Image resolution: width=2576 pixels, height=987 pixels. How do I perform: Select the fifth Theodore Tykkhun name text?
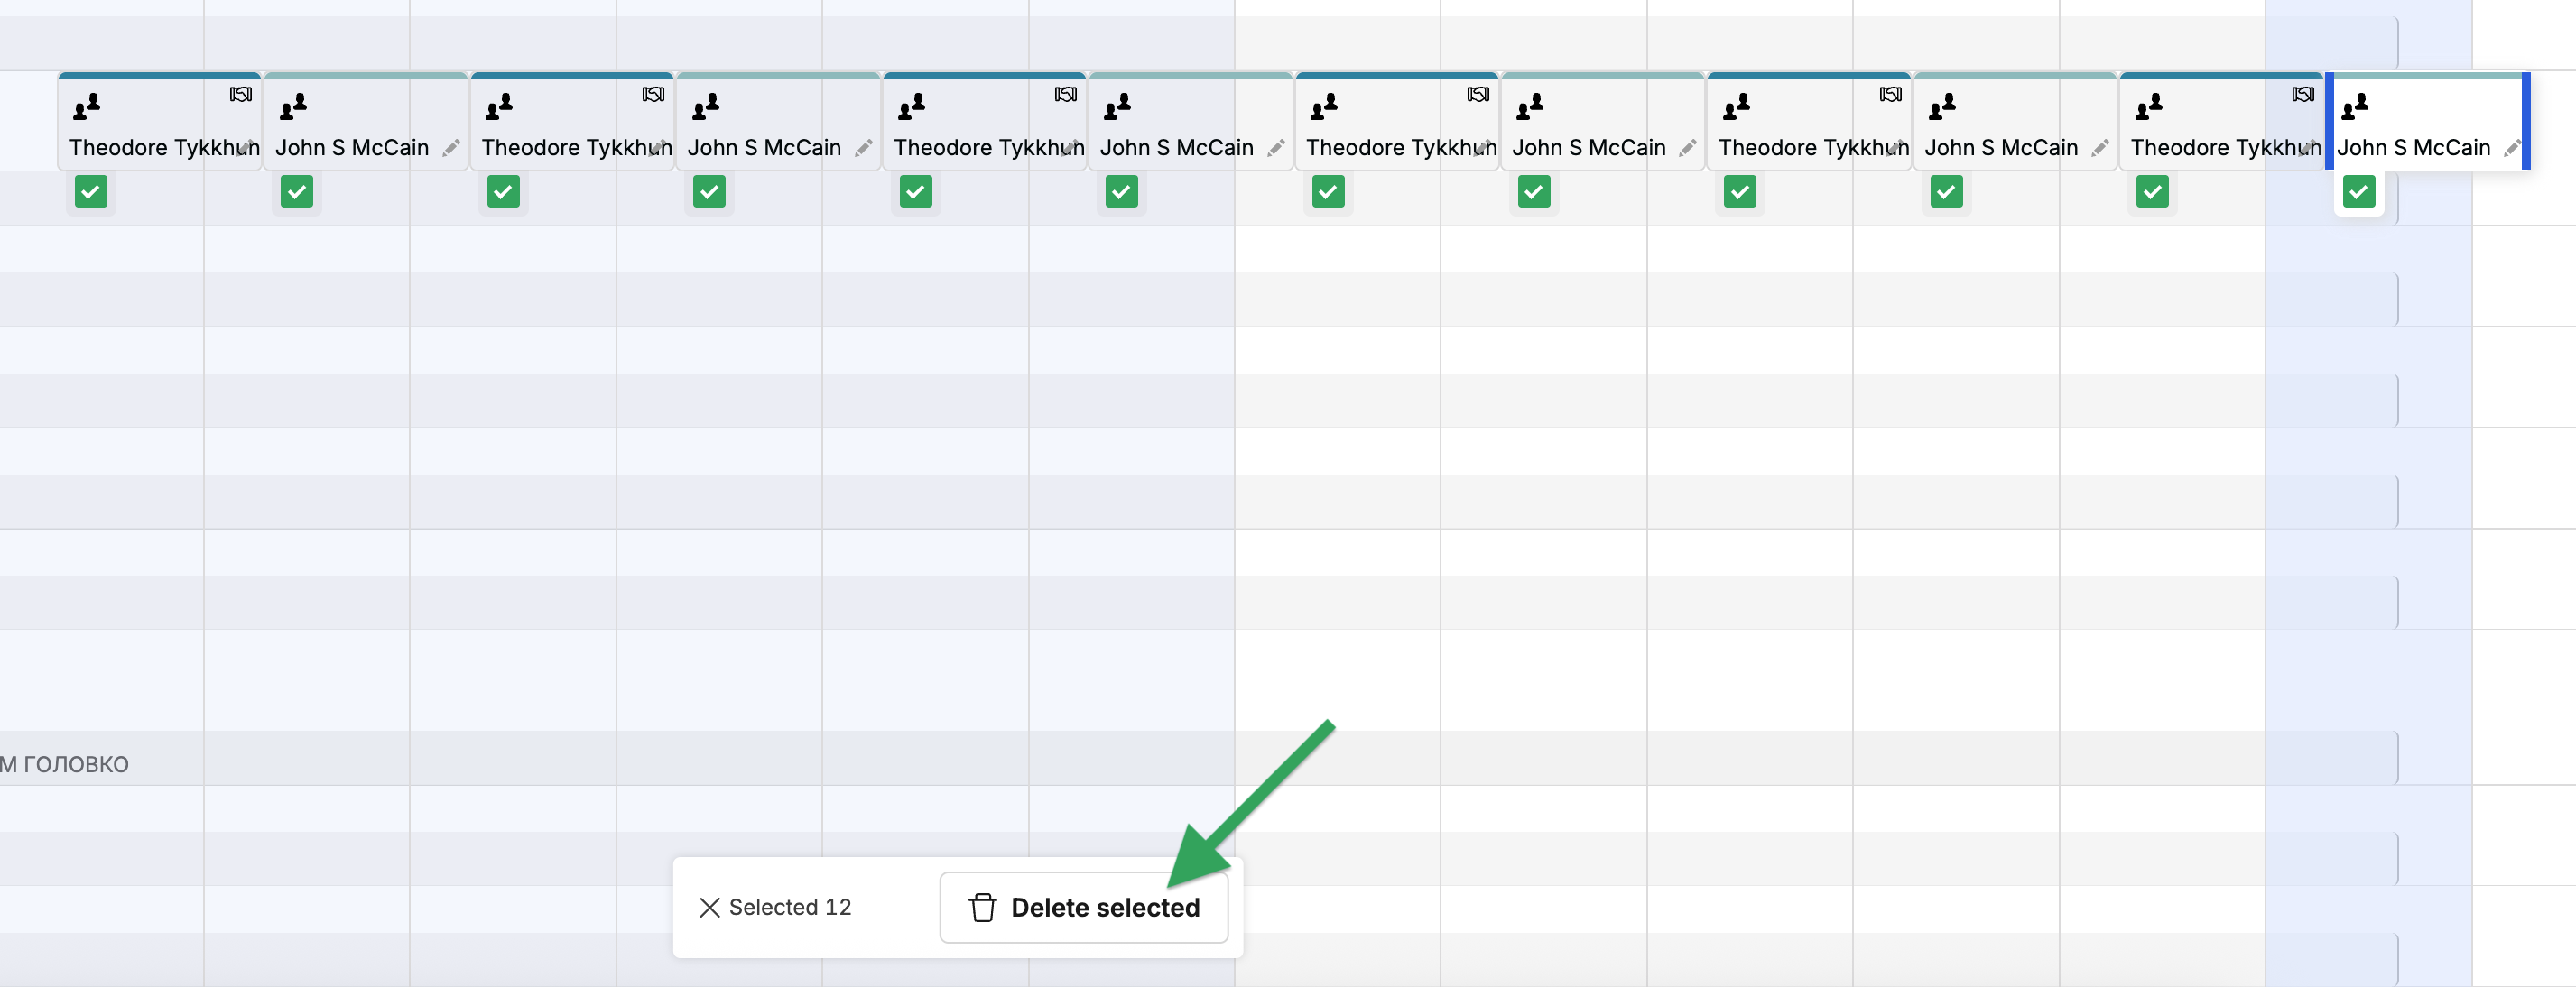pos(1813,148)
